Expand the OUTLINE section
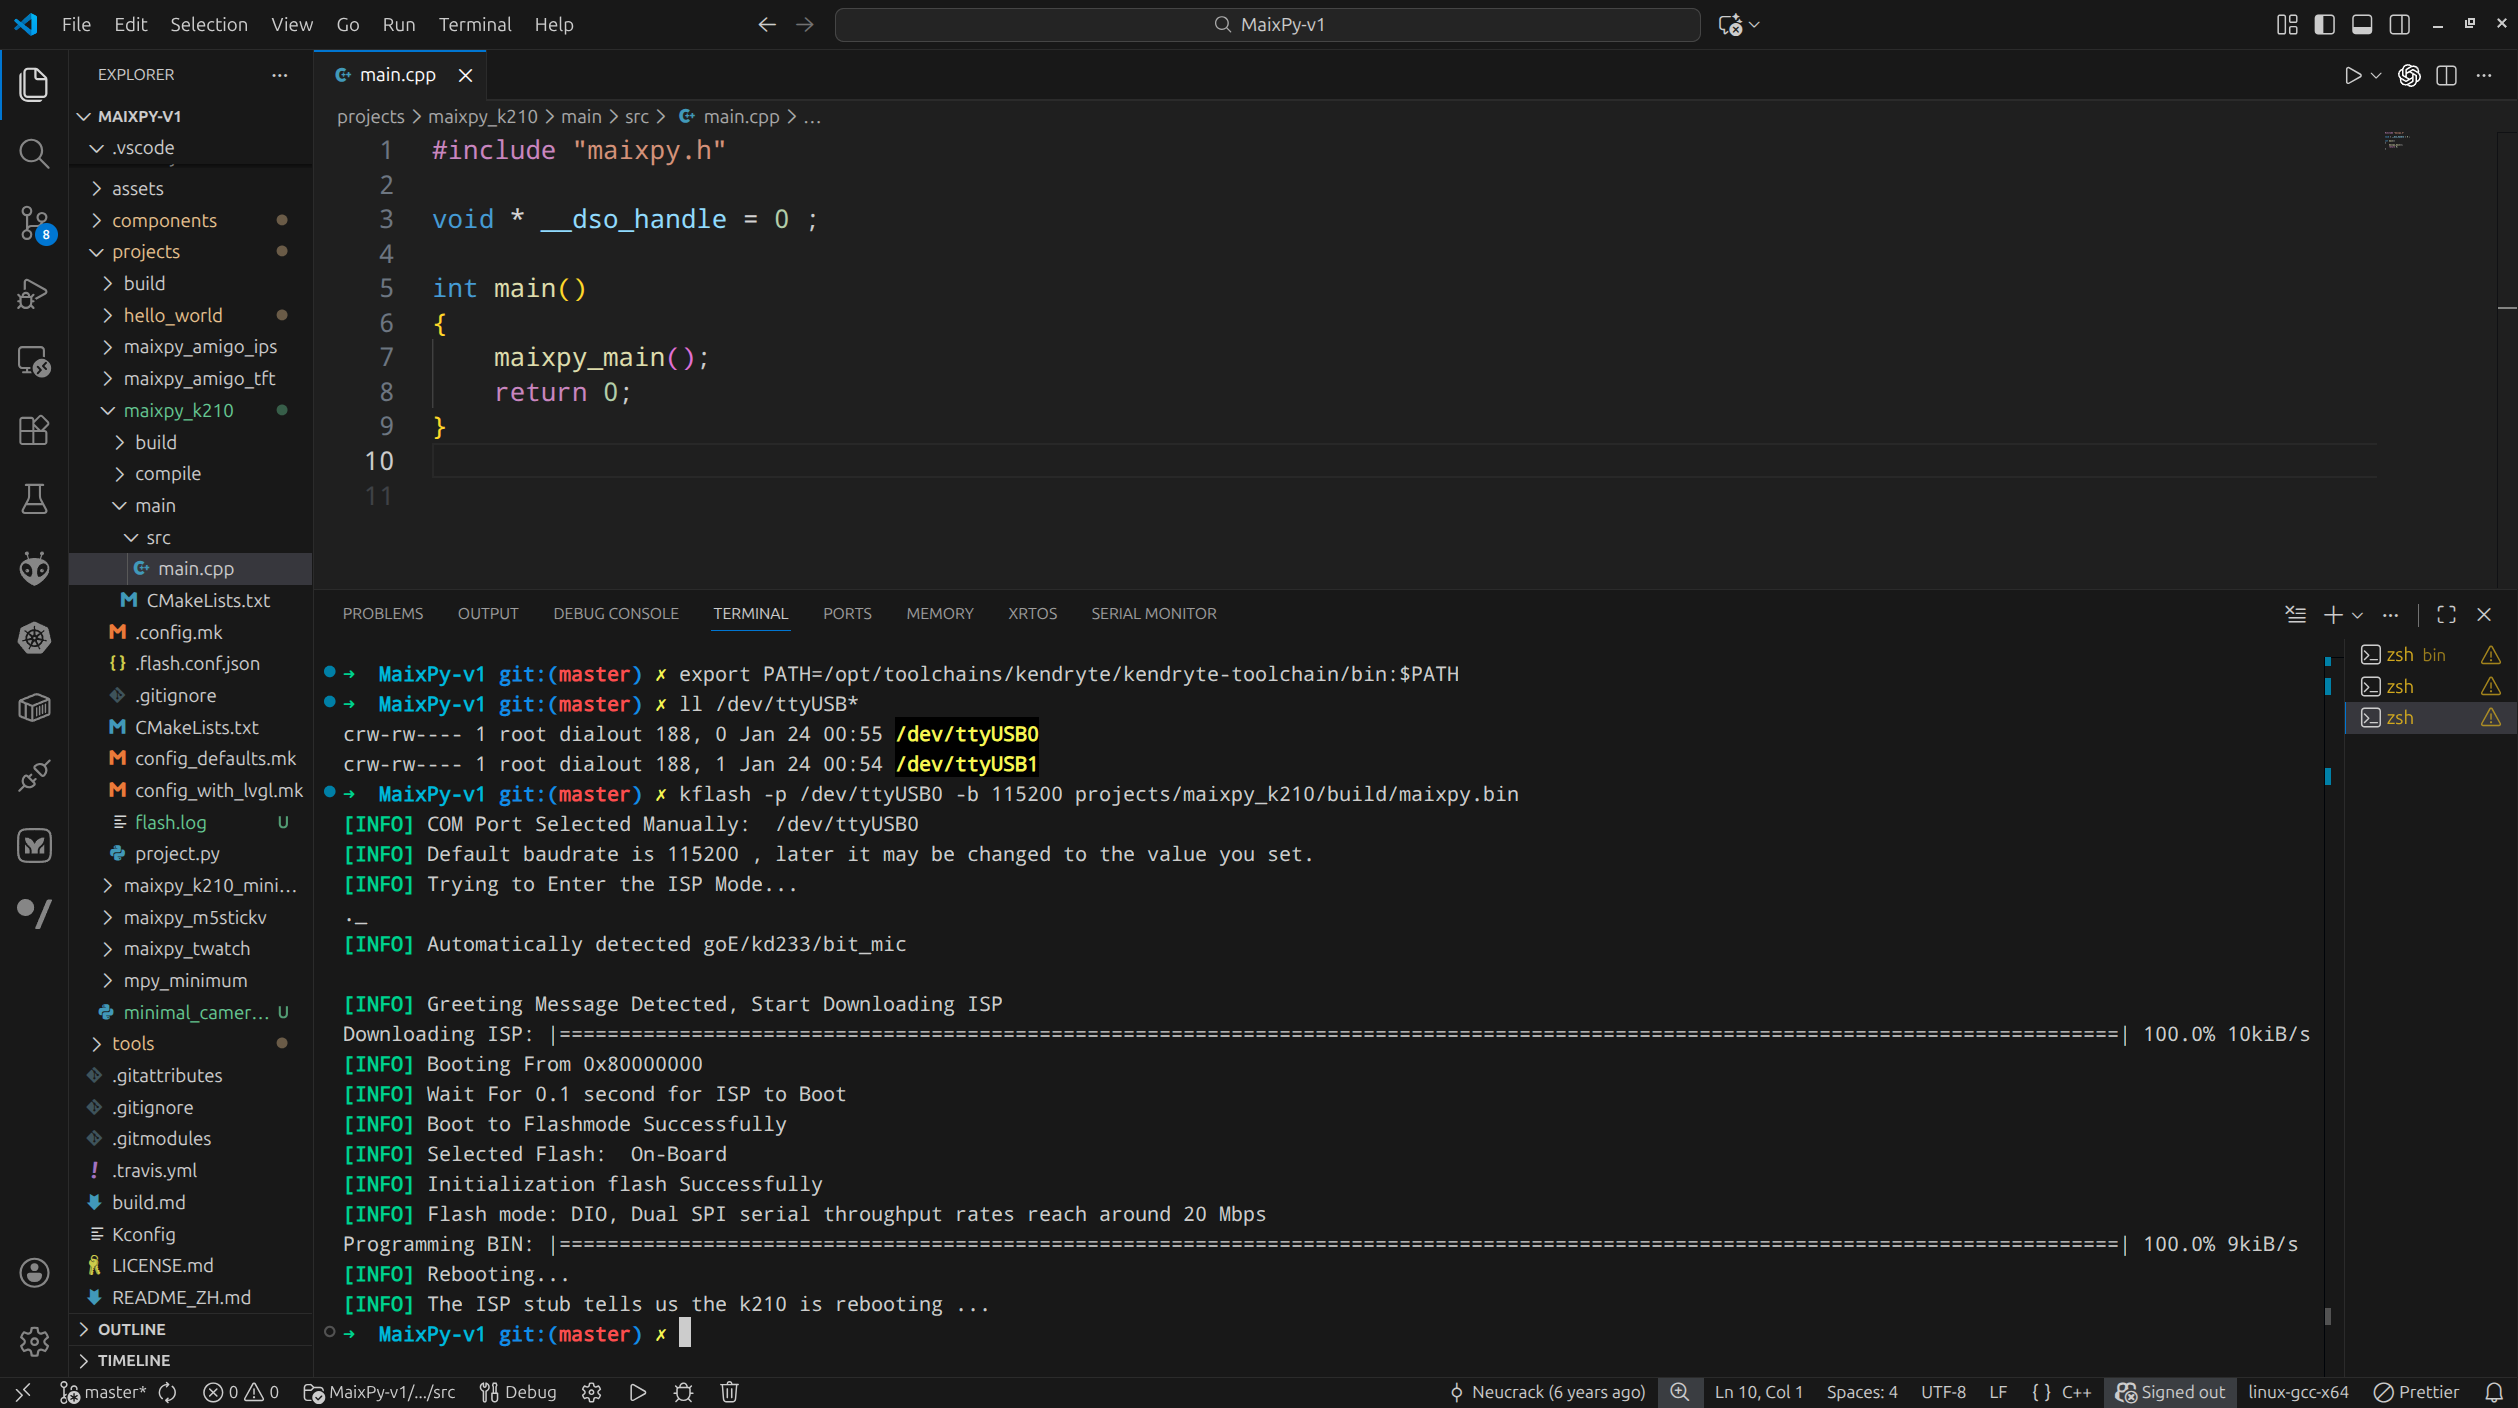This screenshot has width=2518, height=1408. [131, 1329]
